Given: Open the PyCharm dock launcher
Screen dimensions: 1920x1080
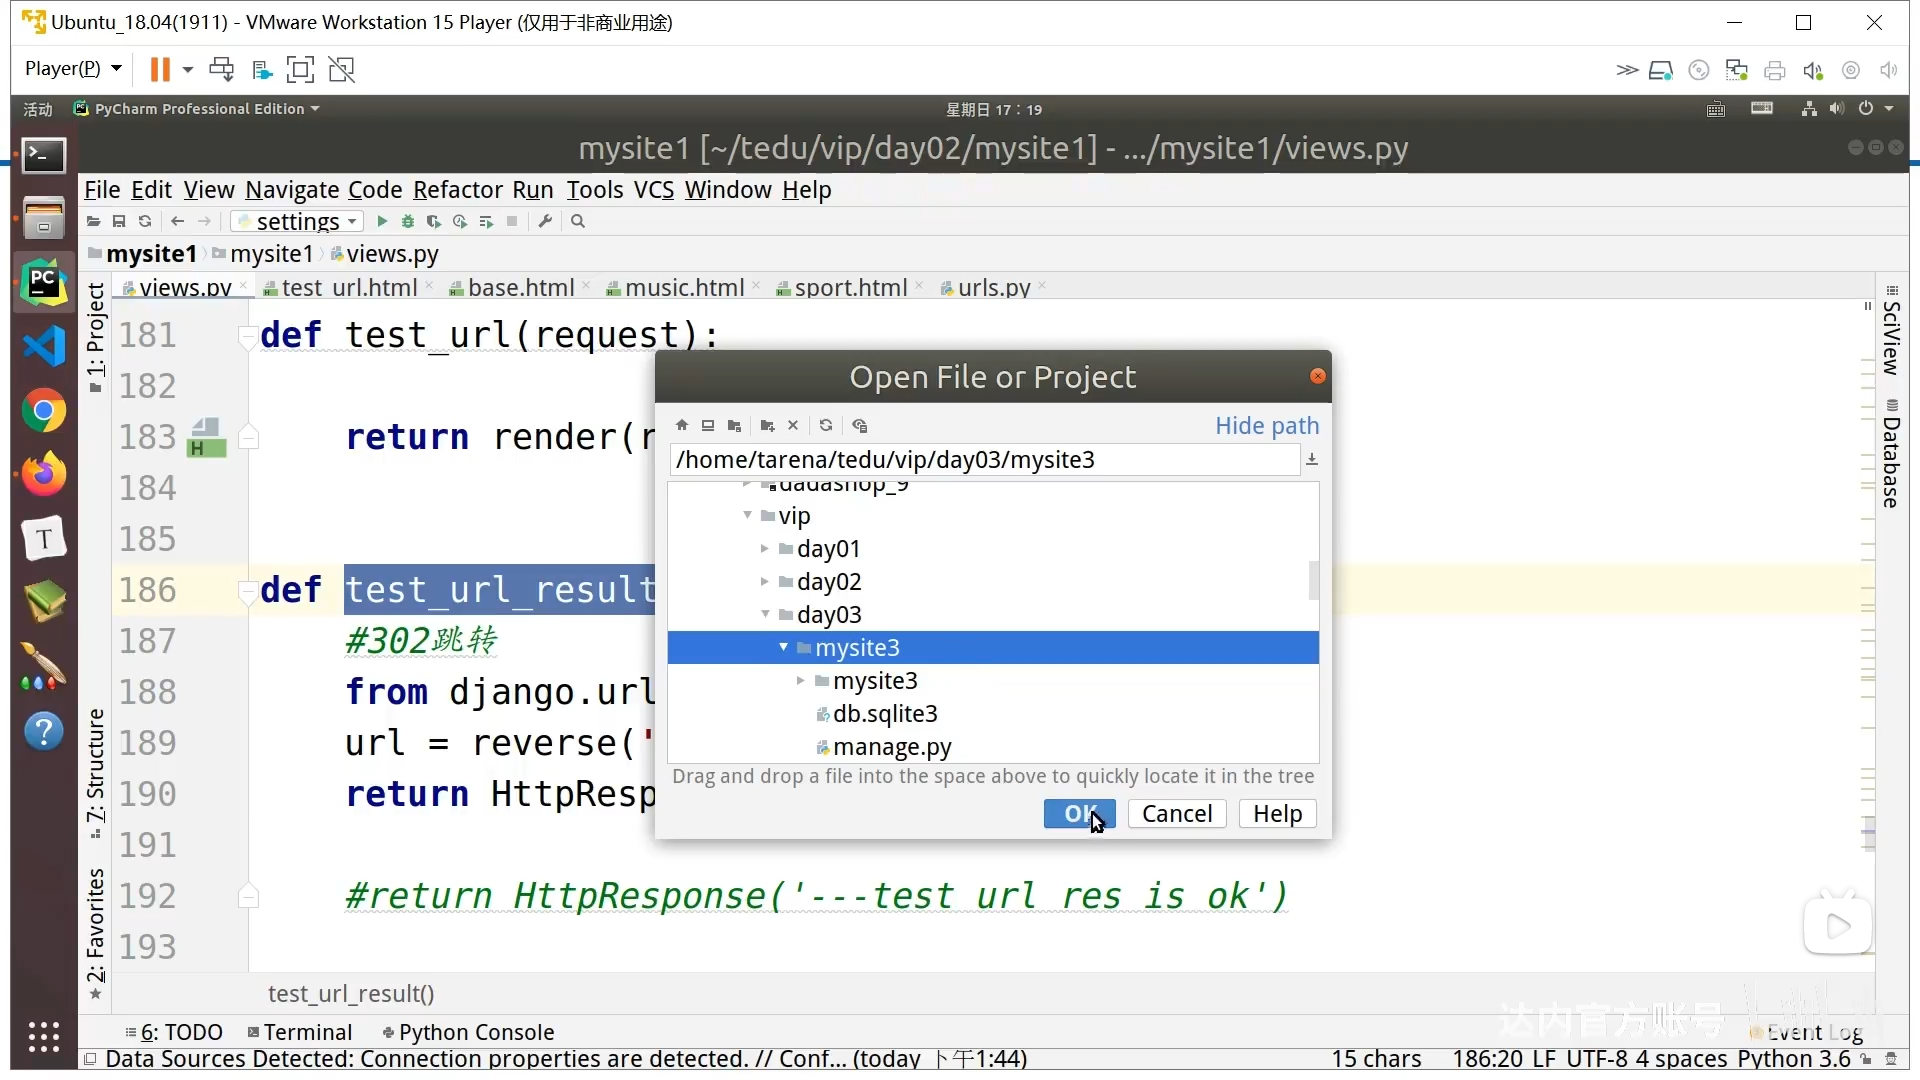Looking at the screenshot, I should pos(44,284).
